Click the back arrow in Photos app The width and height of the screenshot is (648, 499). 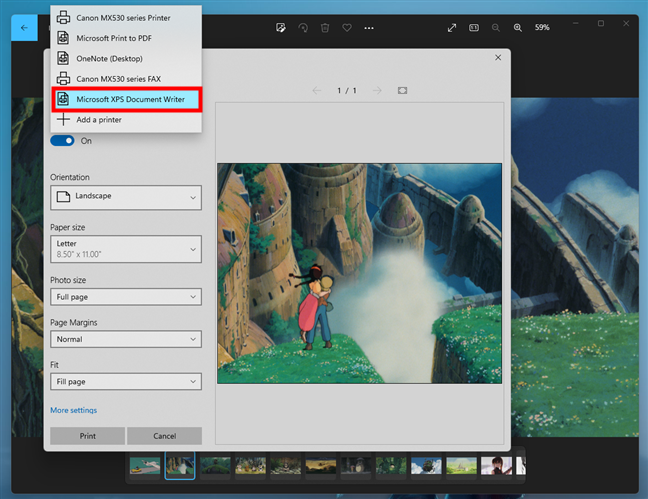pos(24,28)
